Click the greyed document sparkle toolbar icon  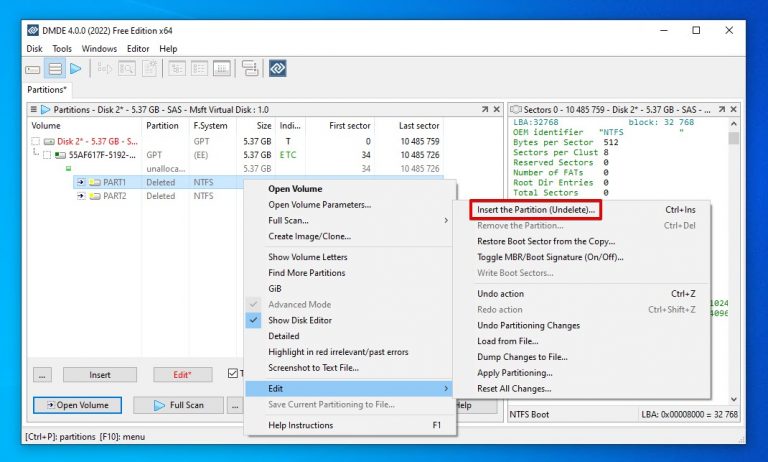[x=150, y=69]
